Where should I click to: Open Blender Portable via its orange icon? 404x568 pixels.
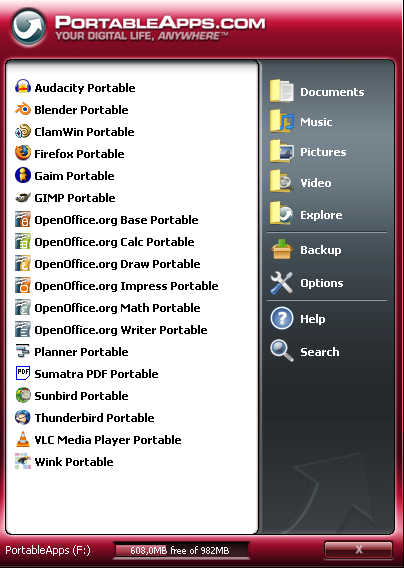pos(22,109)
